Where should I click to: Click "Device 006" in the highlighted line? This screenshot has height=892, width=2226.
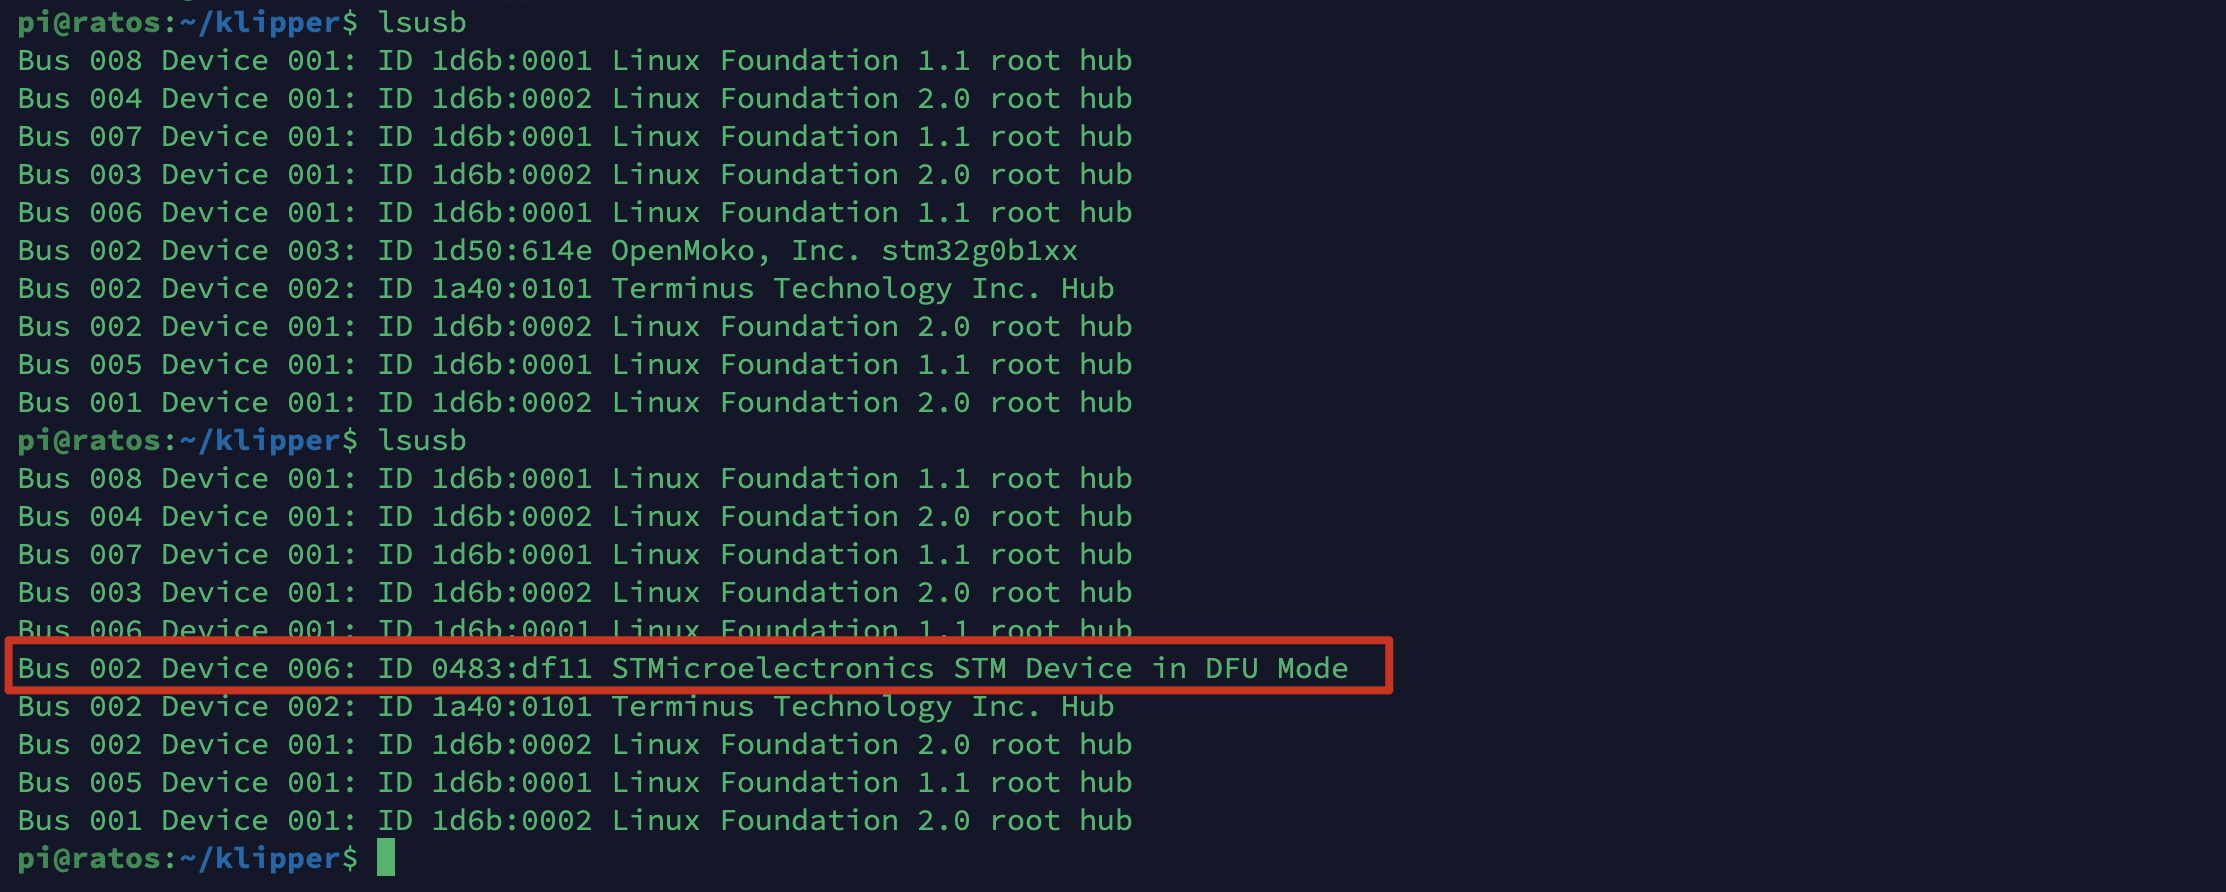pyautogui.click(x=259, y=668)
